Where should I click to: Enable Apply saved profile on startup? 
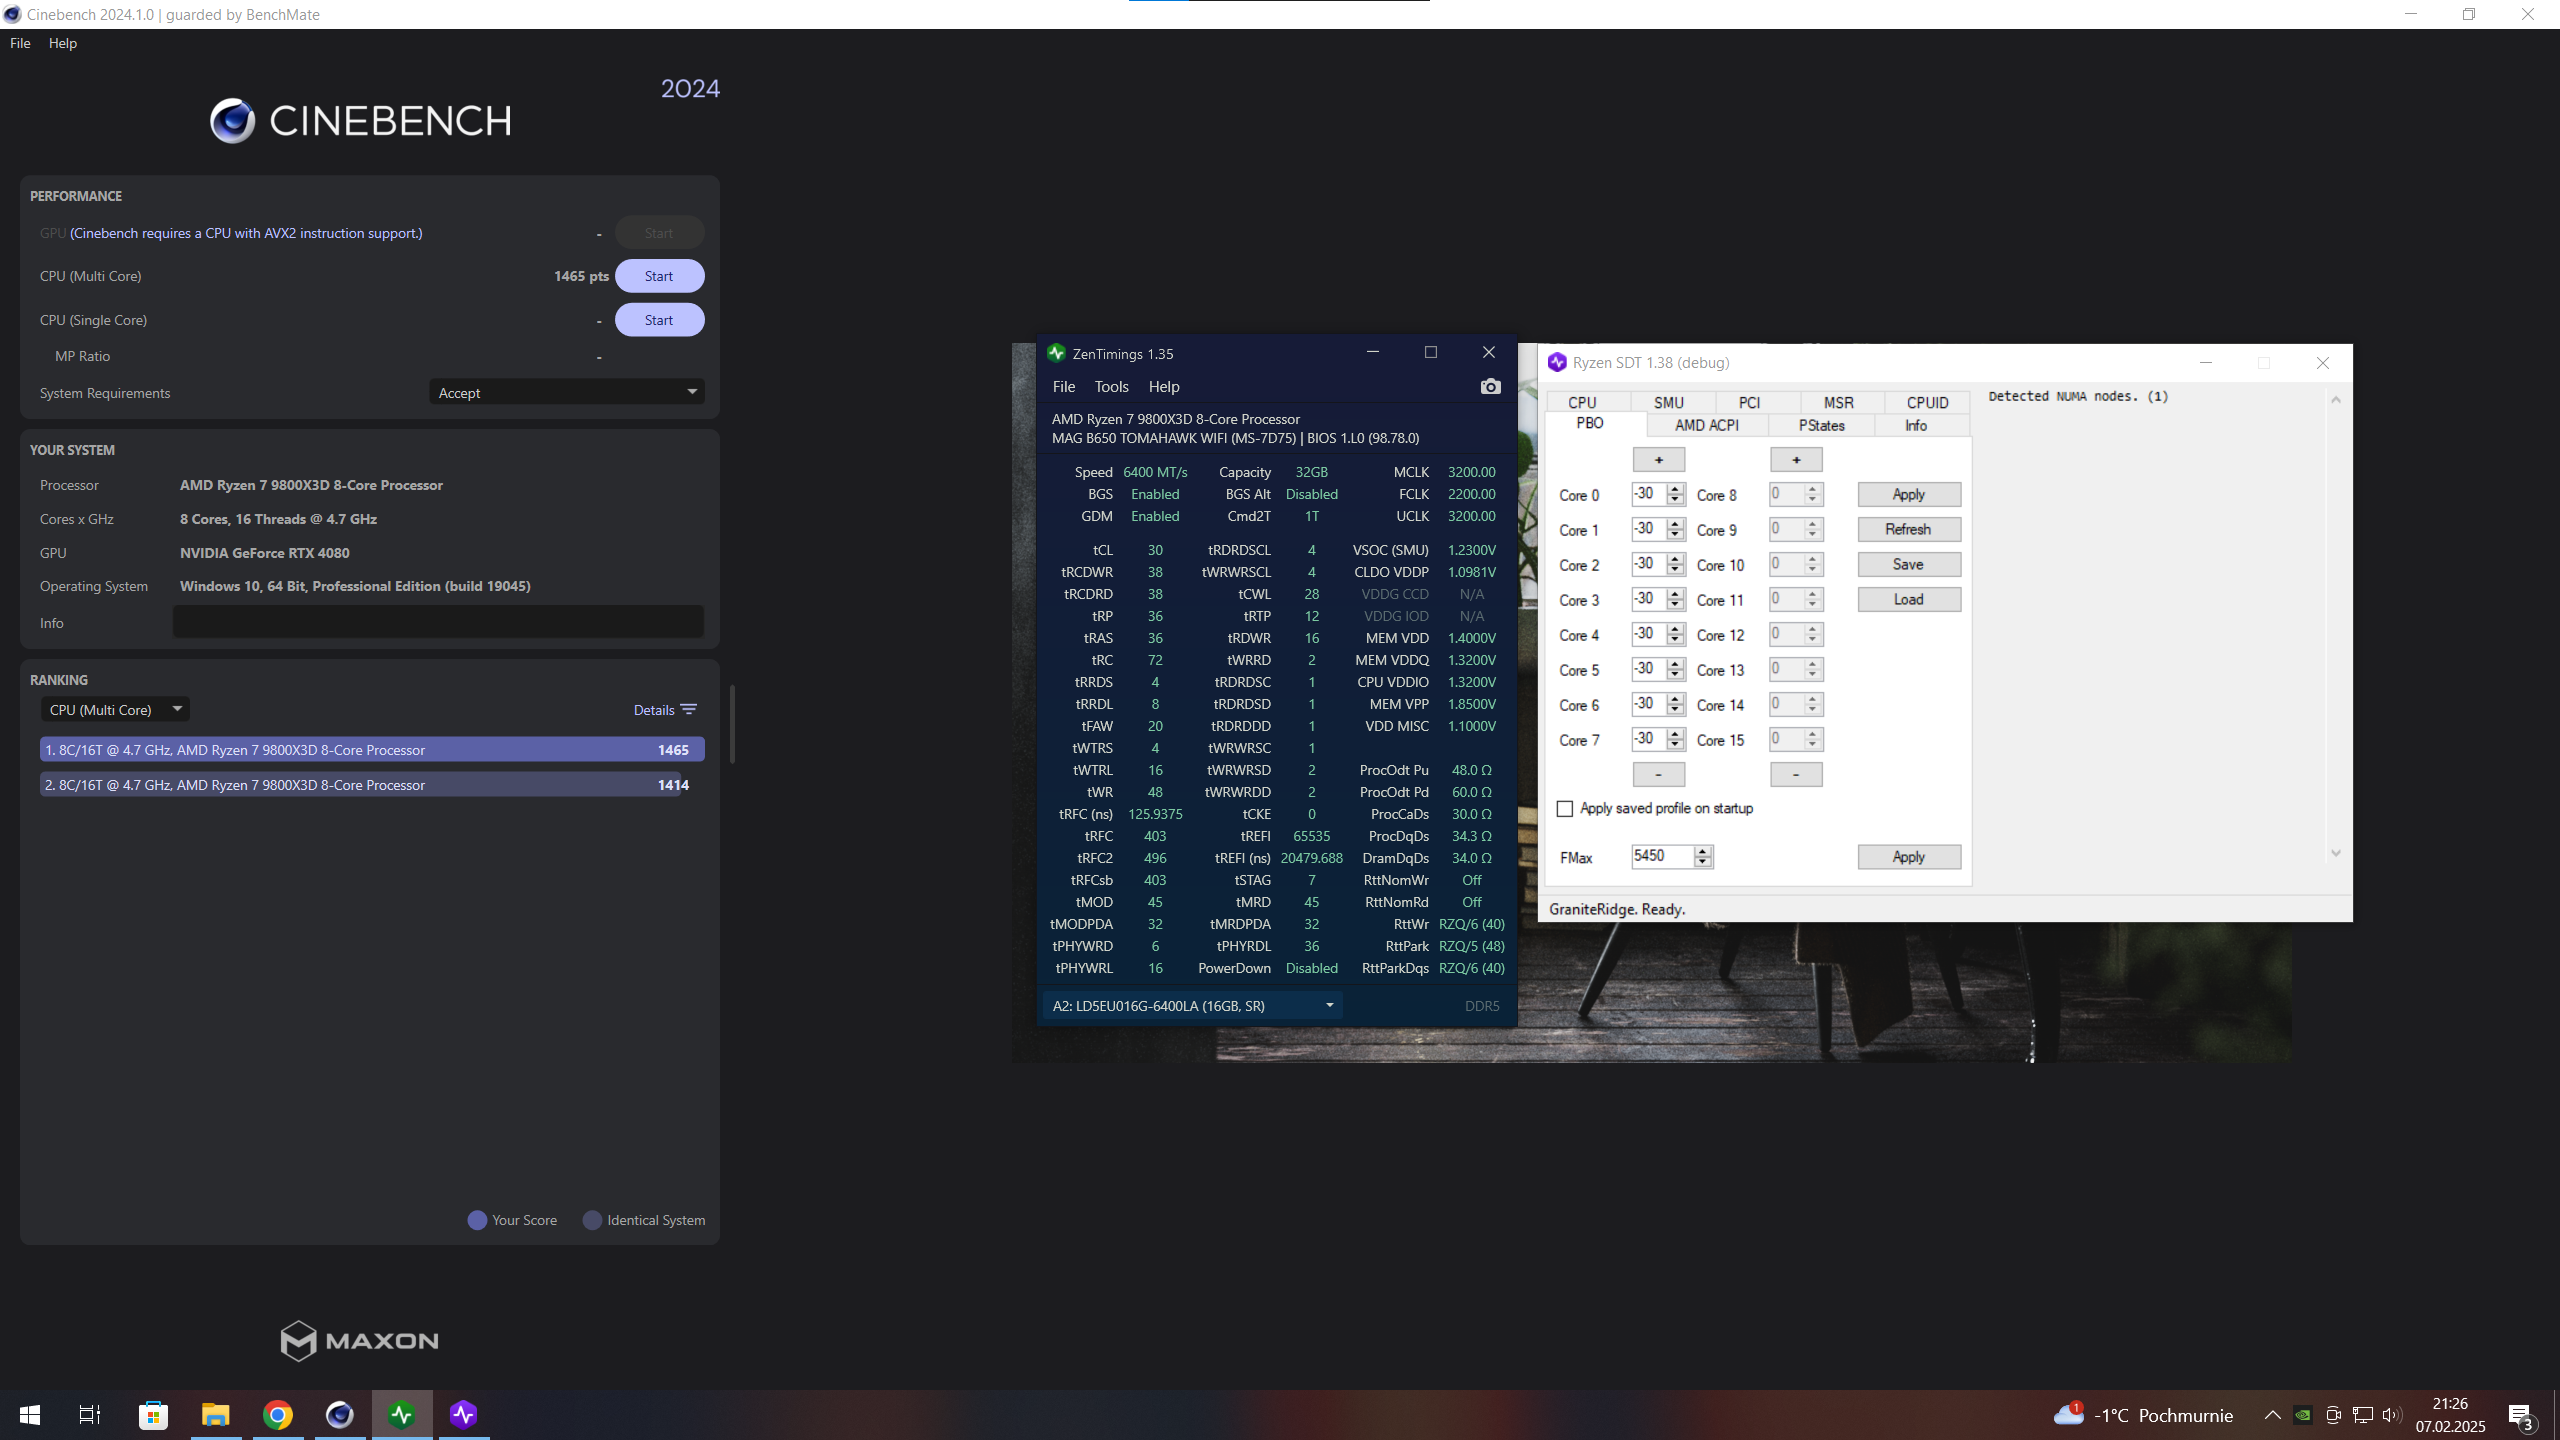point(1565,809)
